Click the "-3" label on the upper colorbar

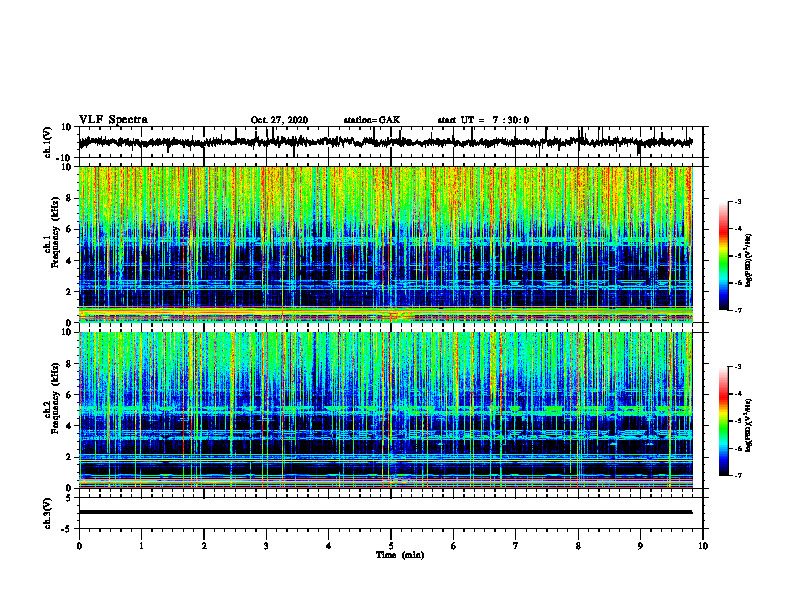[738, 202]
